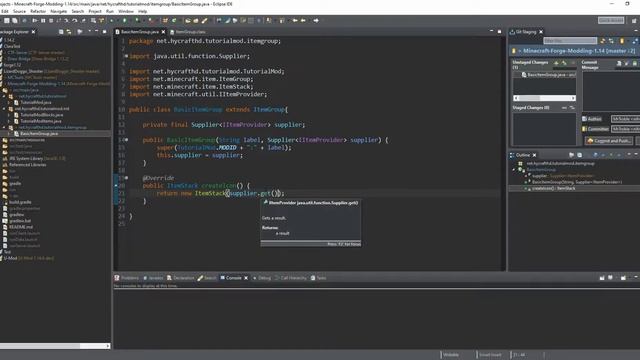This screenshot has width=640, height=360.
Task: Select gradlew.bat file in Package Explorer
Action: pyautogui.click(x=20, y=221)
